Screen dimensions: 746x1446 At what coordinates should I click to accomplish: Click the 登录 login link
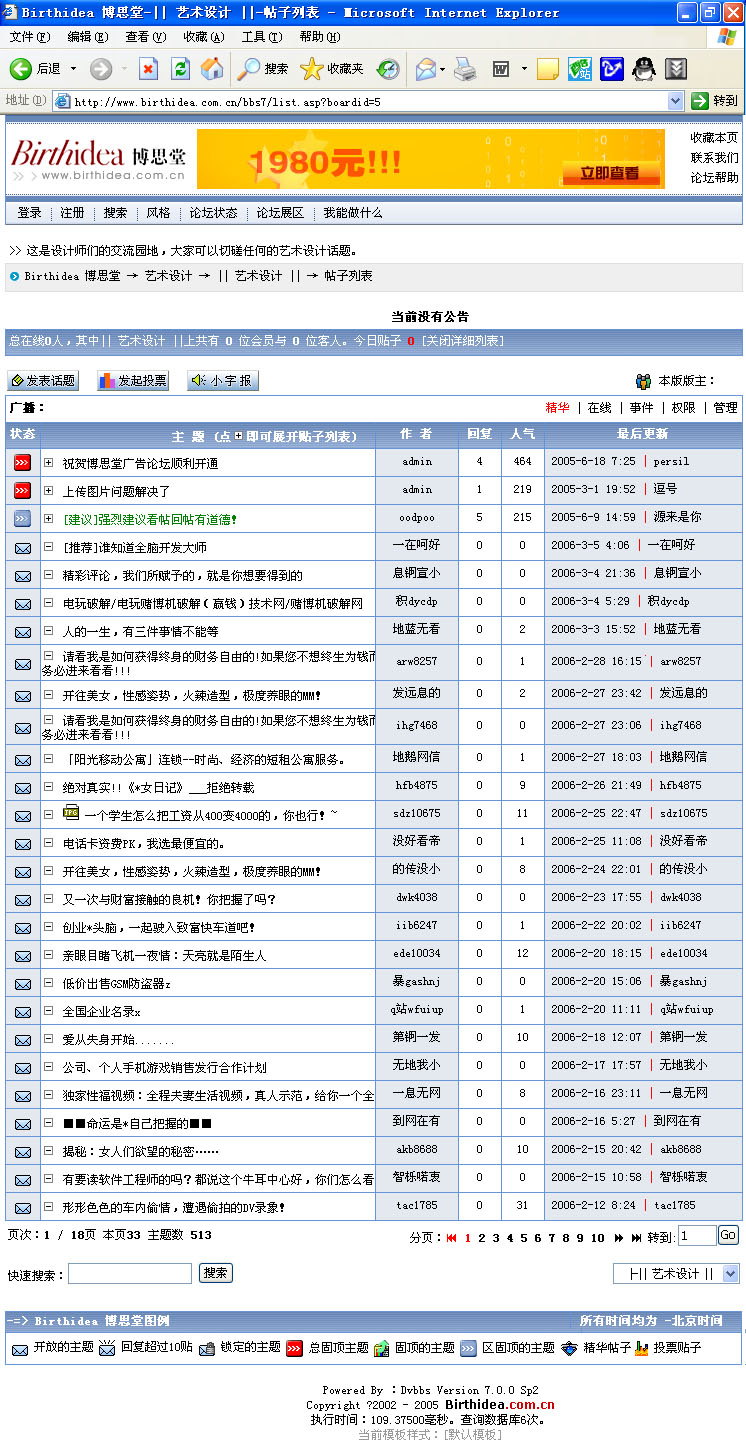coord(30,213)
